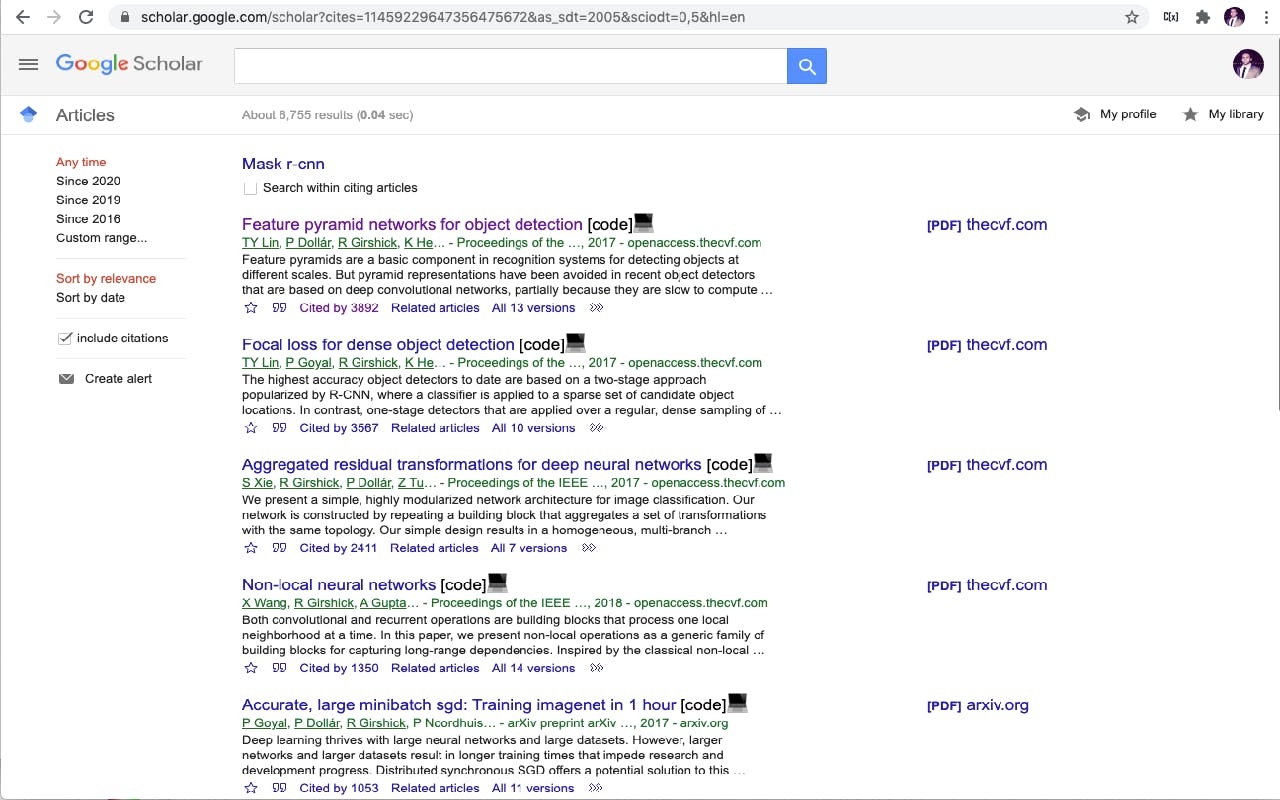Save the Focal loss result with star
Viewport: 1280px width, 800px height.
251,428
